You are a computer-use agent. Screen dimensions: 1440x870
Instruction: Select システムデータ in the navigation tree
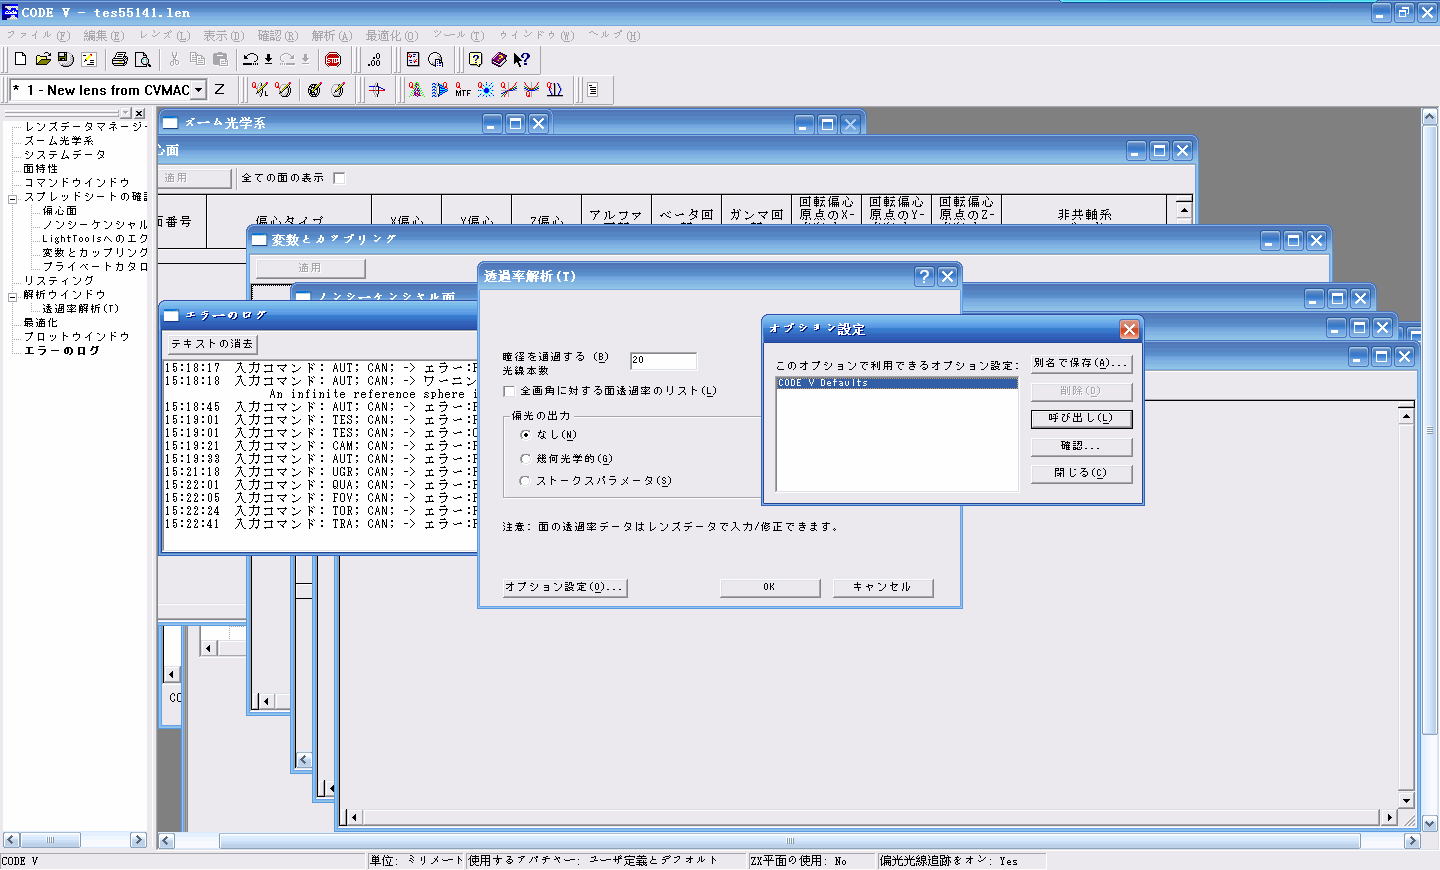pyautogui.click(x=65, y=155)
